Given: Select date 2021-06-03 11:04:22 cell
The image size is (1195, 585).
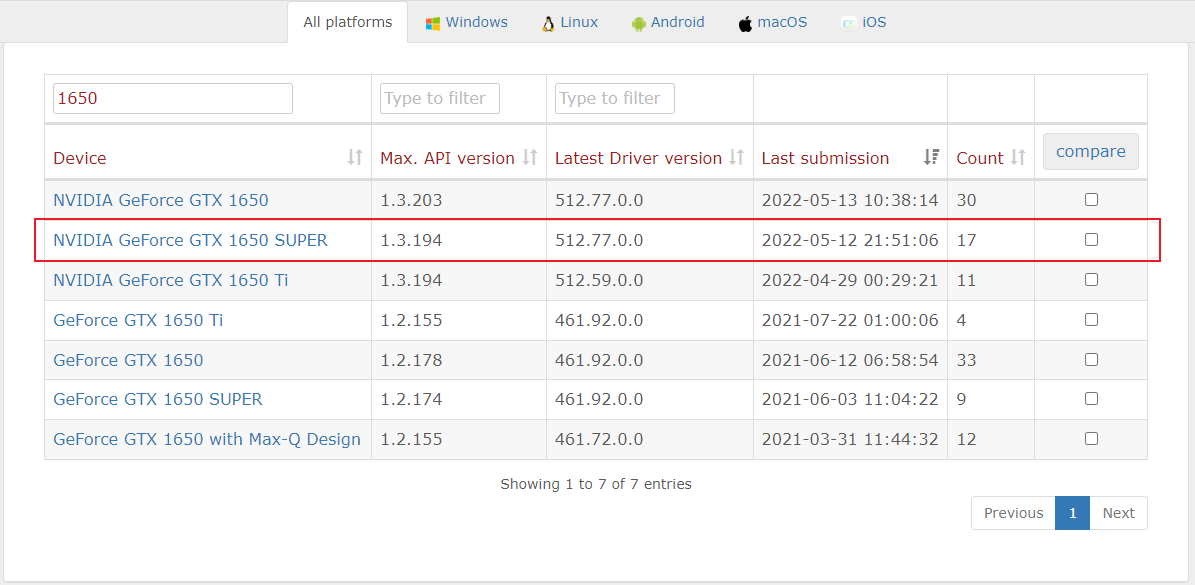Looking at the screenshot, I should click(x=850, y=399).
